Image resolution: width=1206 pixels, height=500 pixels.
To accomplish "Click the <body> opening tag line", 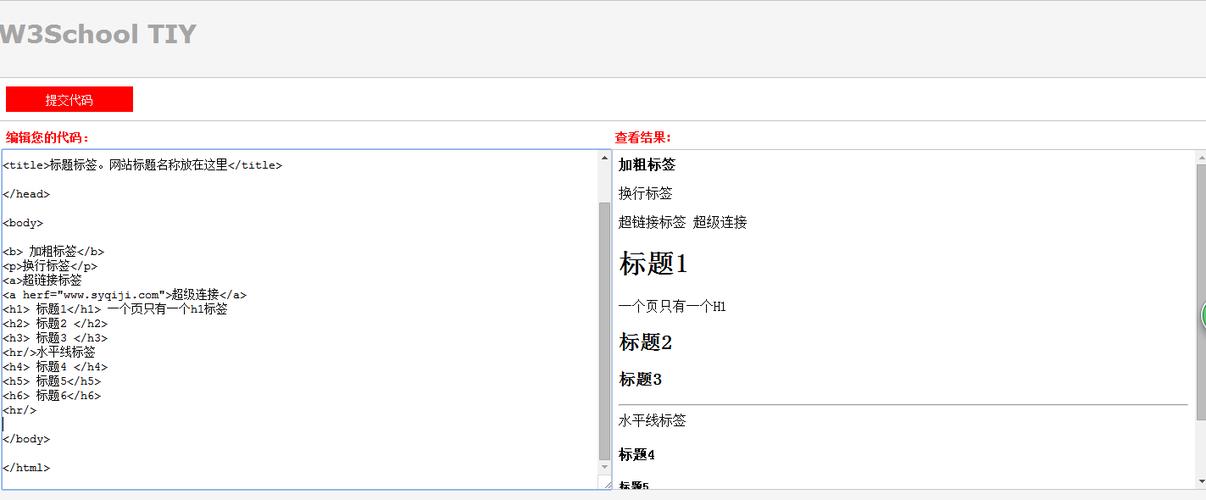I will point(23,223).
